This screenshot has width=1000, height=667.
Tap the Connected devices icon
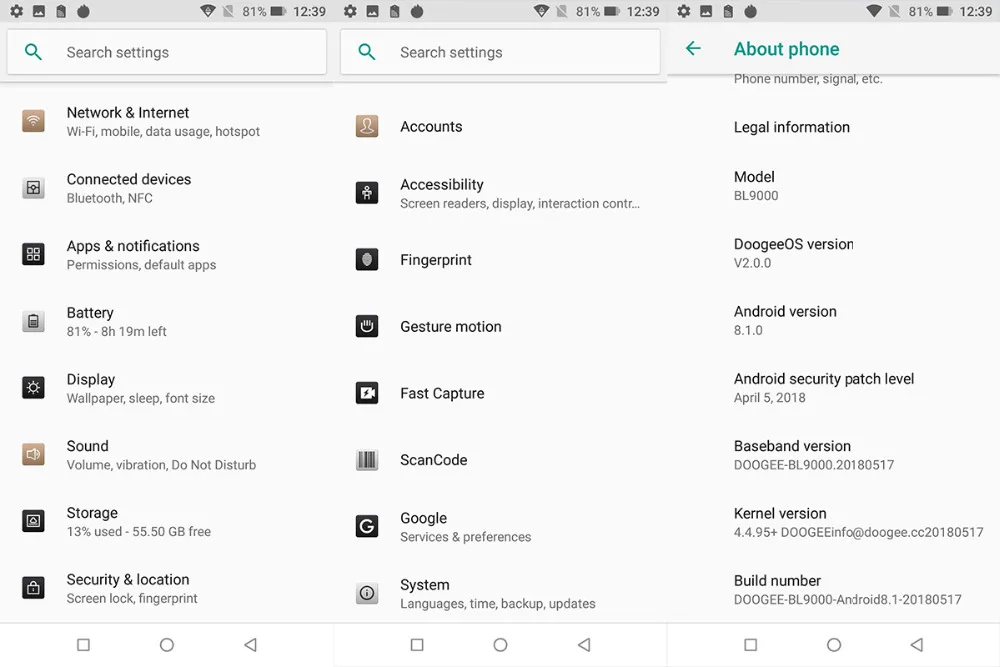[33, 187]
